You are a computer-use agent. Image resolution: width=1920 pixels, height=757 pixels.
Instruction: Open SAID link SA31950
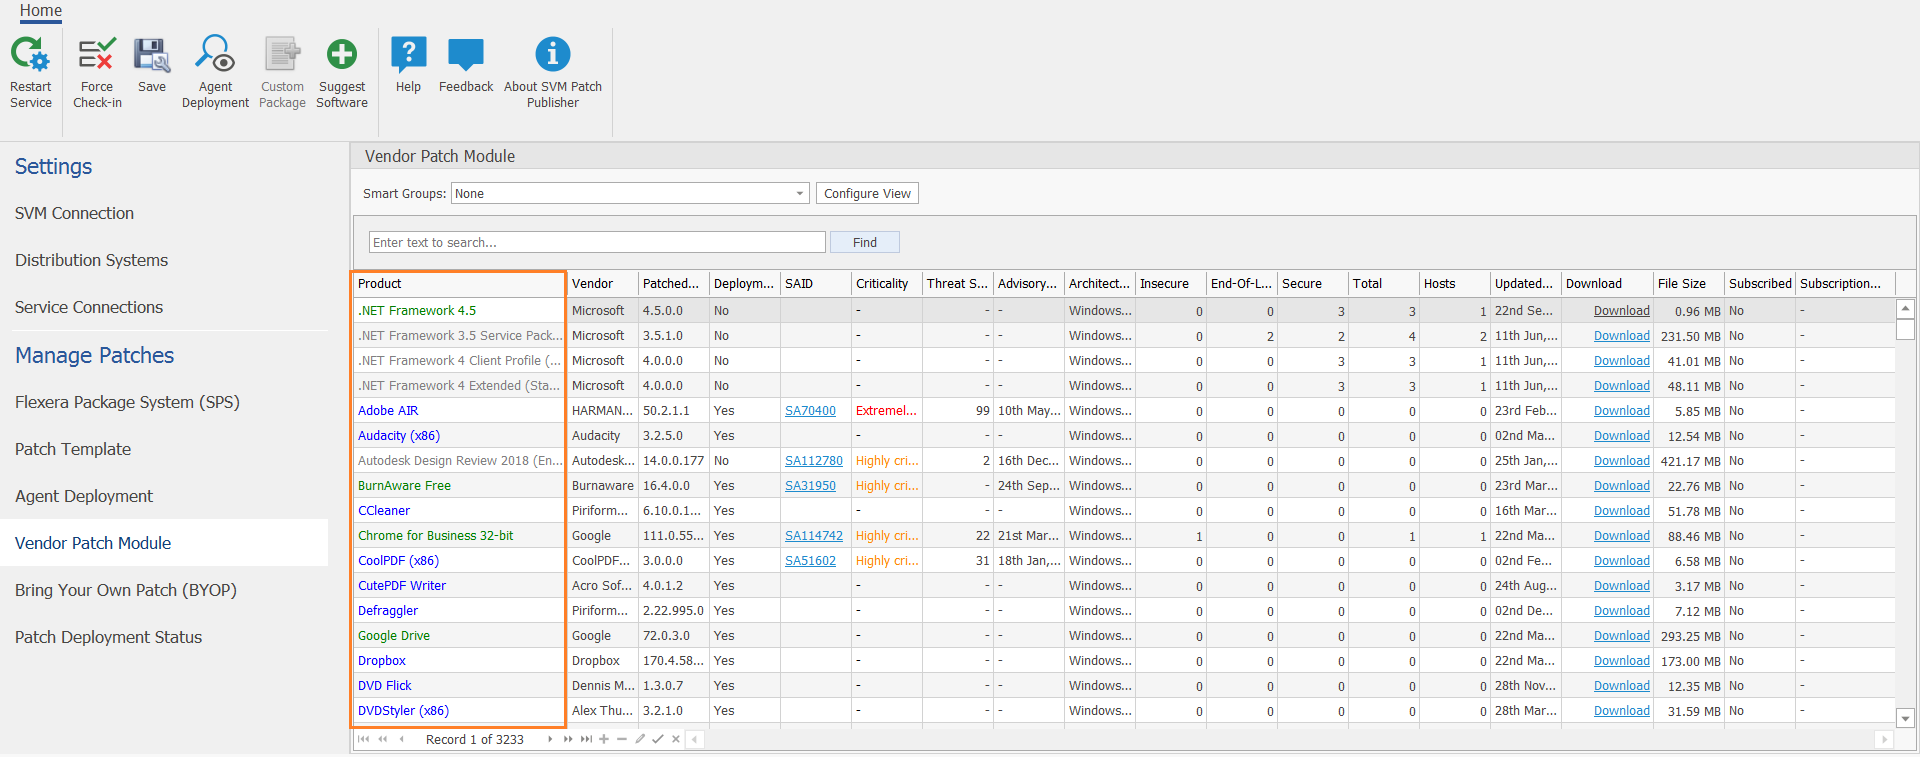click(x=810, y=486)
